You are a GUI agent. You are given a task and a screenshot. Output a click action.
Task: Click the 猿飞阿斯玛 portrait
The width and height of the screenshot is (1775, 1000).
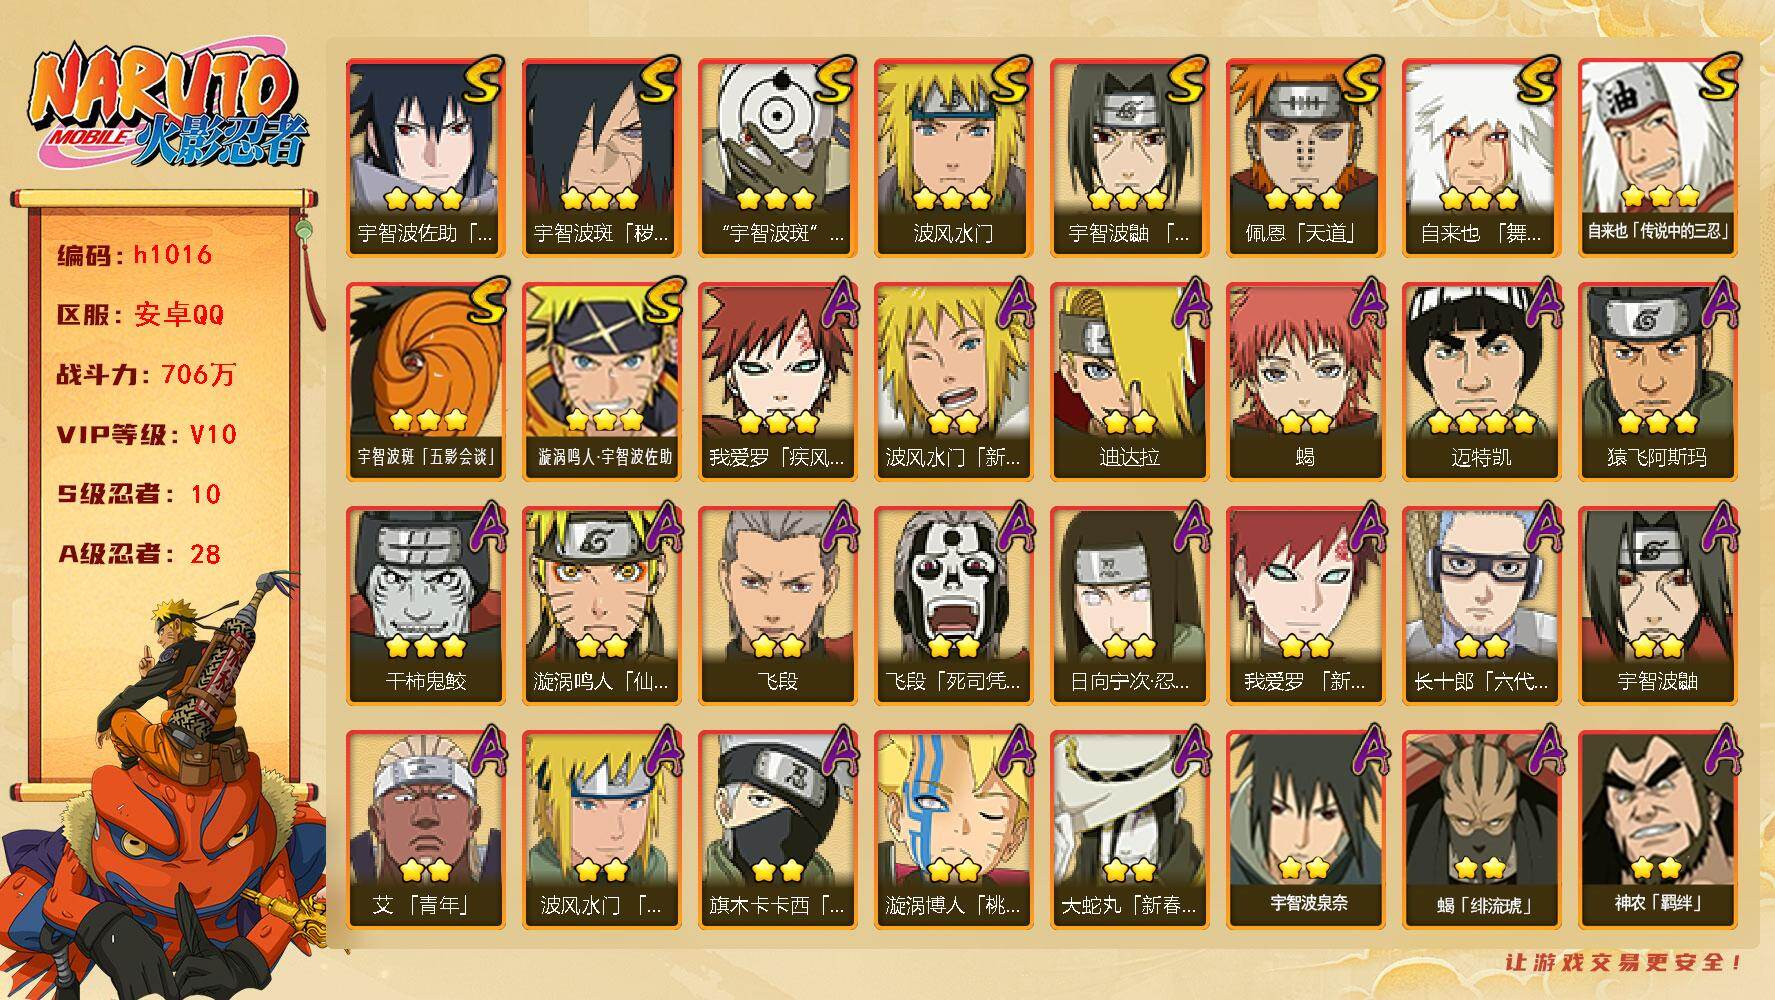tap(1656, 382)
